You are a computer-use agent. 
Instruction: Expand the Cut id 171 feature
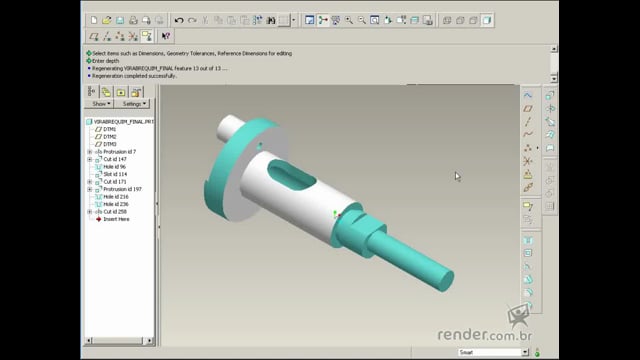point(89,182)
